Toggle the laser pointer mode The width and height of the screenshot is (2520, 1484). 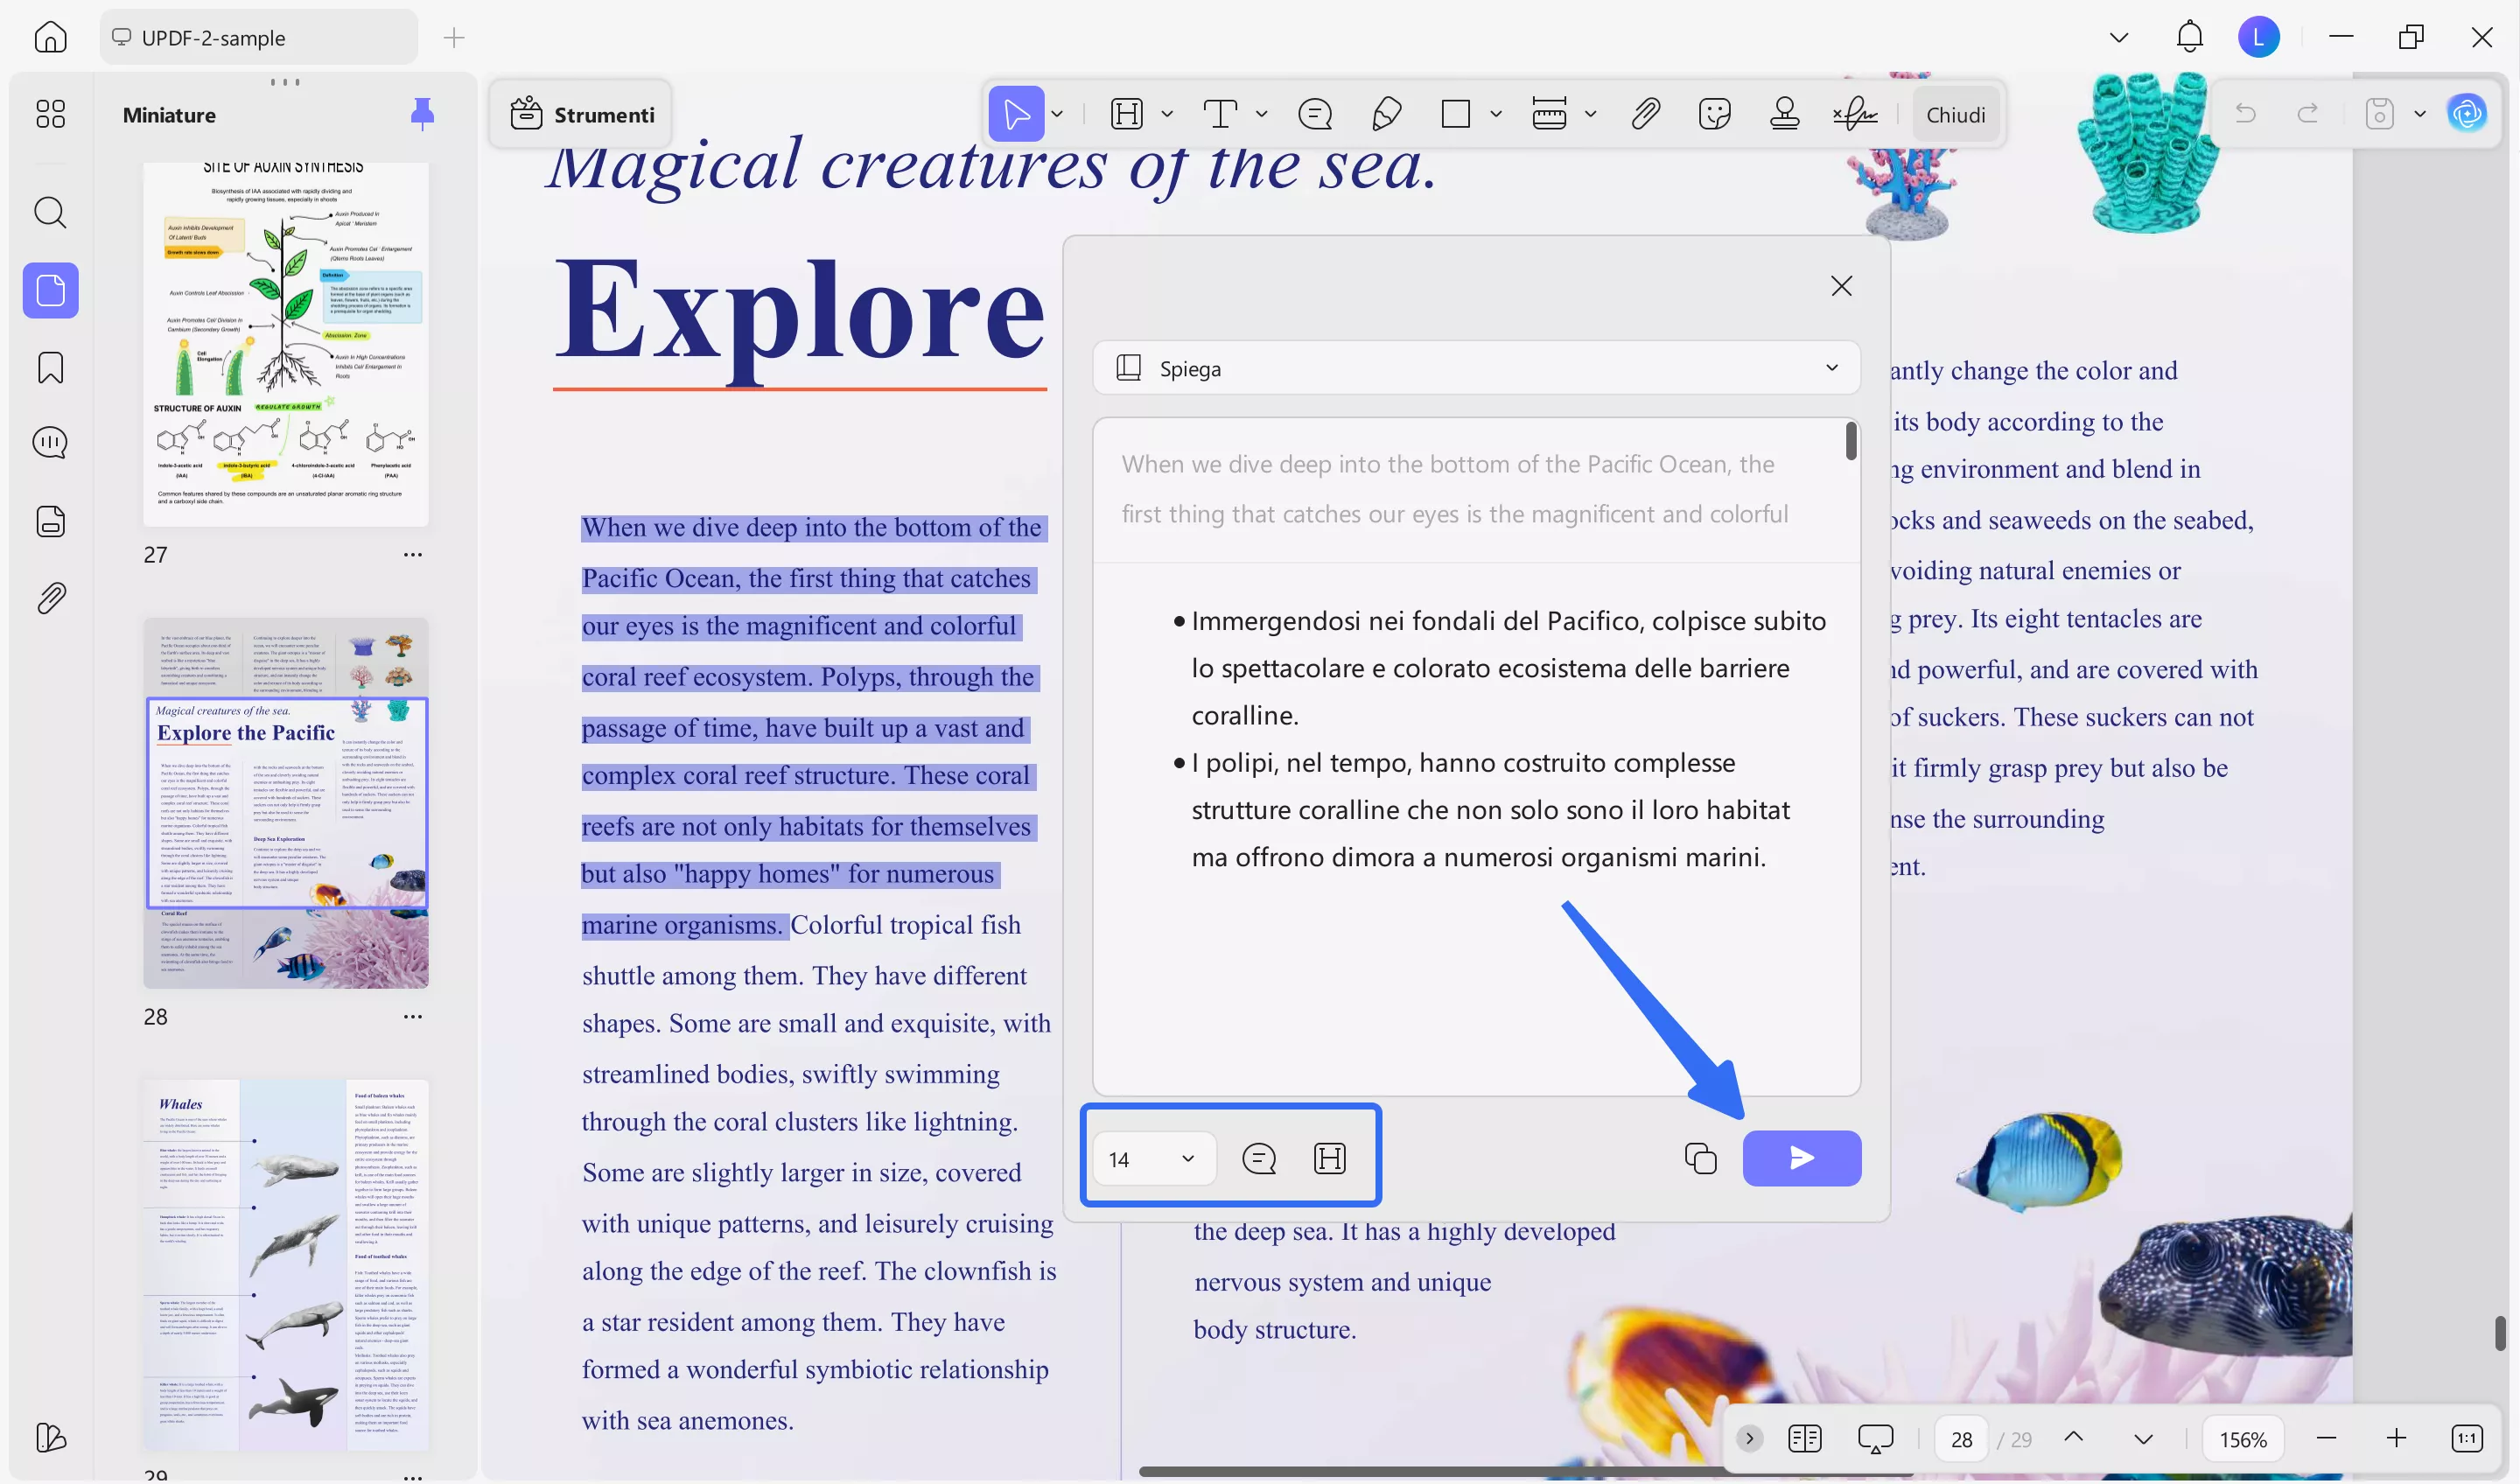tap(1877, 1438)
